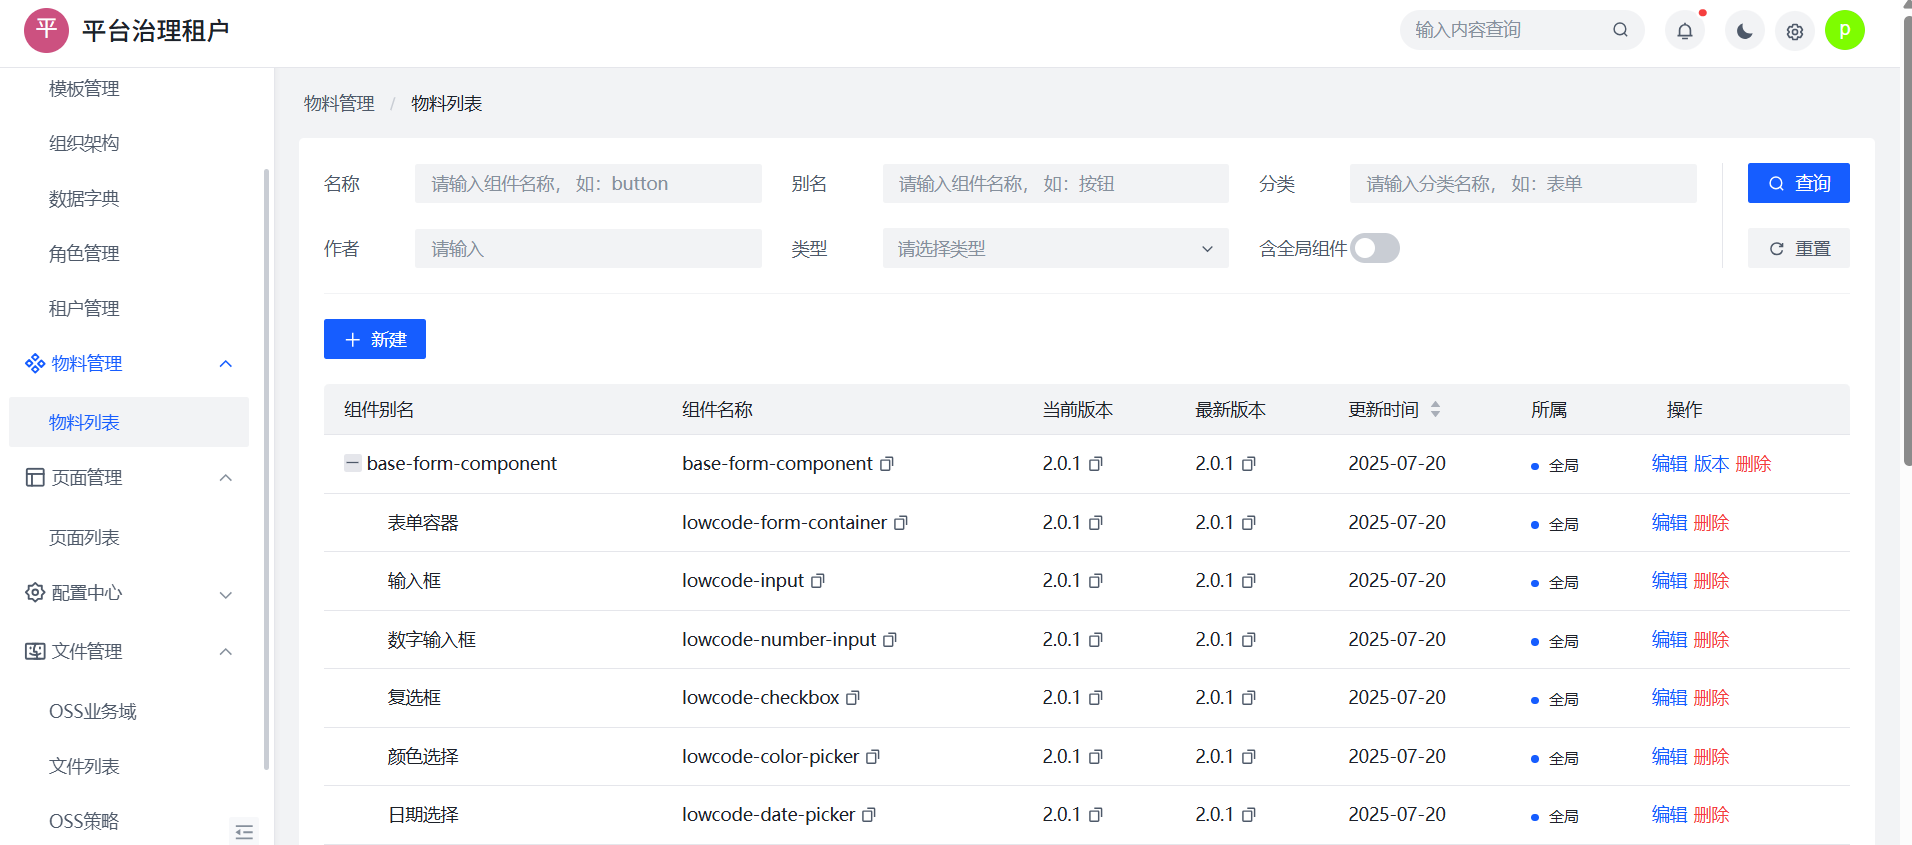1912x845 pixels.
Task: Click the green user avatar
Action: [x=1844, y=30]
